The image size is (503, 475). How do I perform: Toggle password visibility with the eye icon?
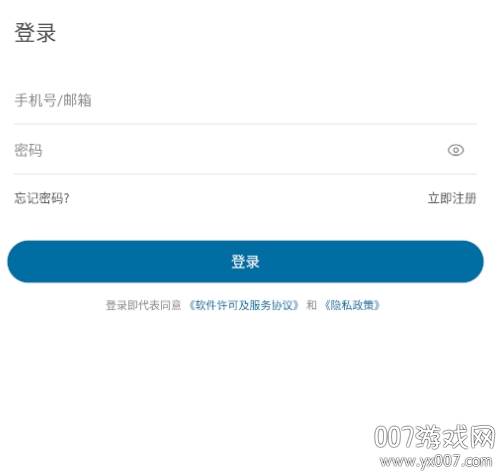pos(456,150)
